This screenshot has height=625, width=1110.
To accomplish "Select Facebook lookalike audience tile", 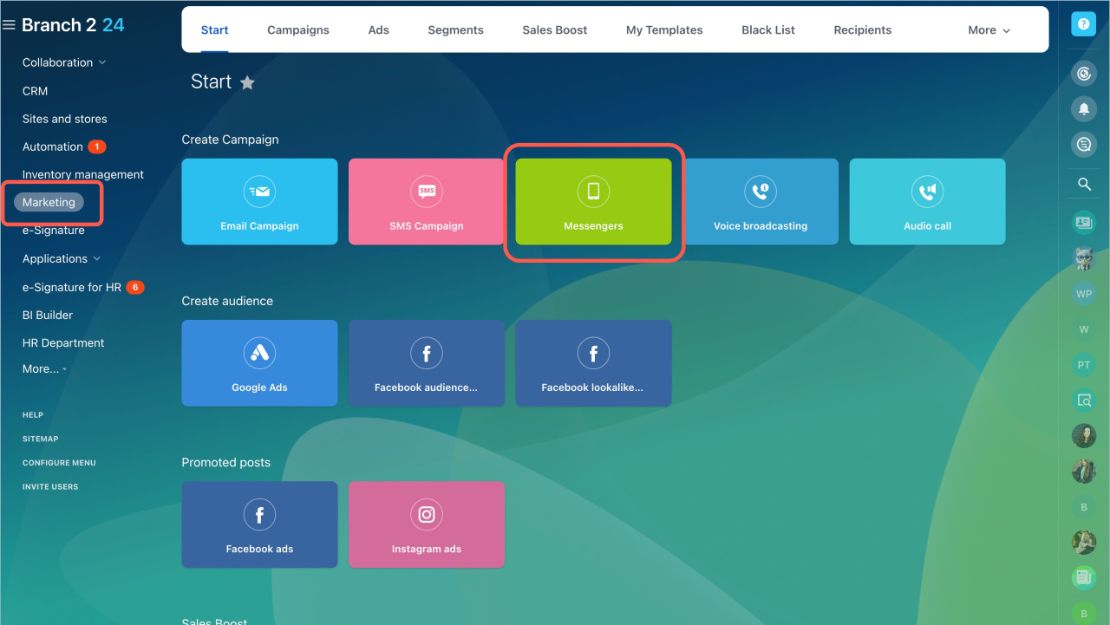I will [x=593, y=363].
